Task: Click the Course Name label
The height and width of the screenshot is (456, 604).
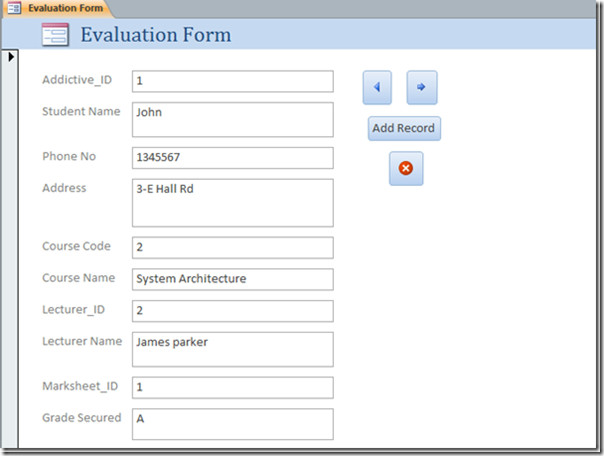Action: tap(79, 278)
